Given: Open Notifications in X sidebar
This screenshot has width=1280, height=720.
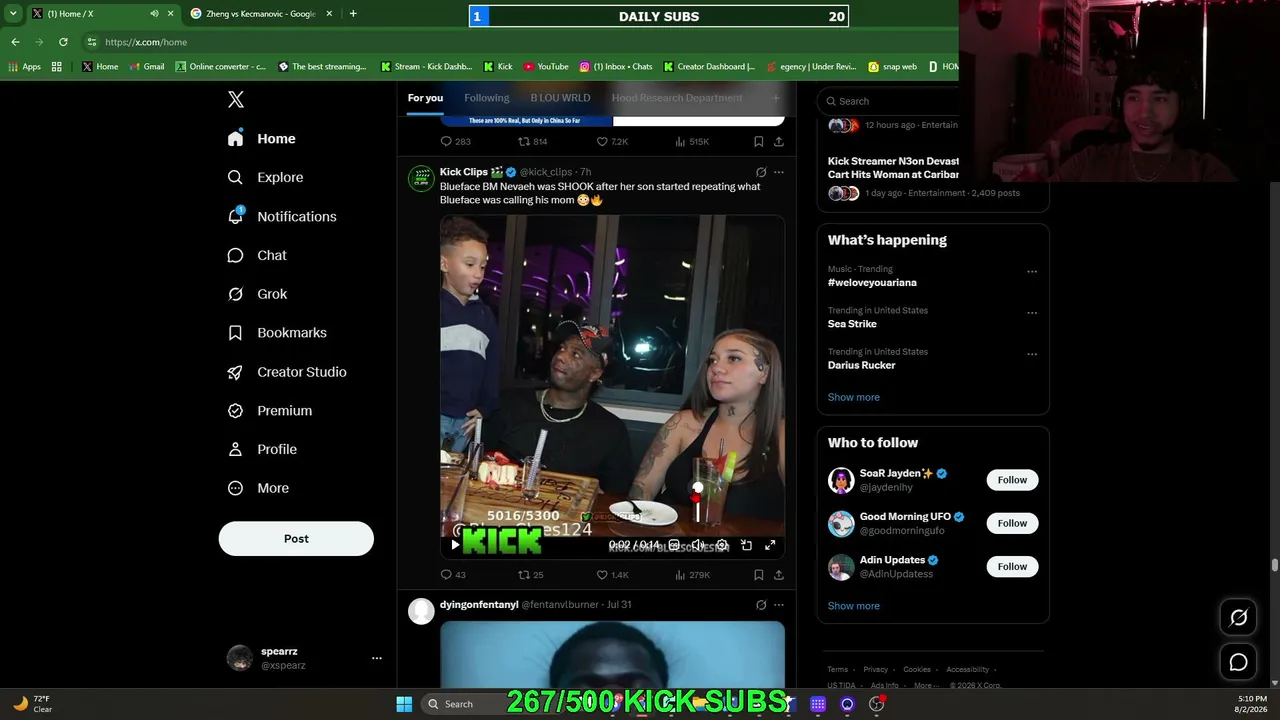Looking at the screenshot, I should click(281, 216).
